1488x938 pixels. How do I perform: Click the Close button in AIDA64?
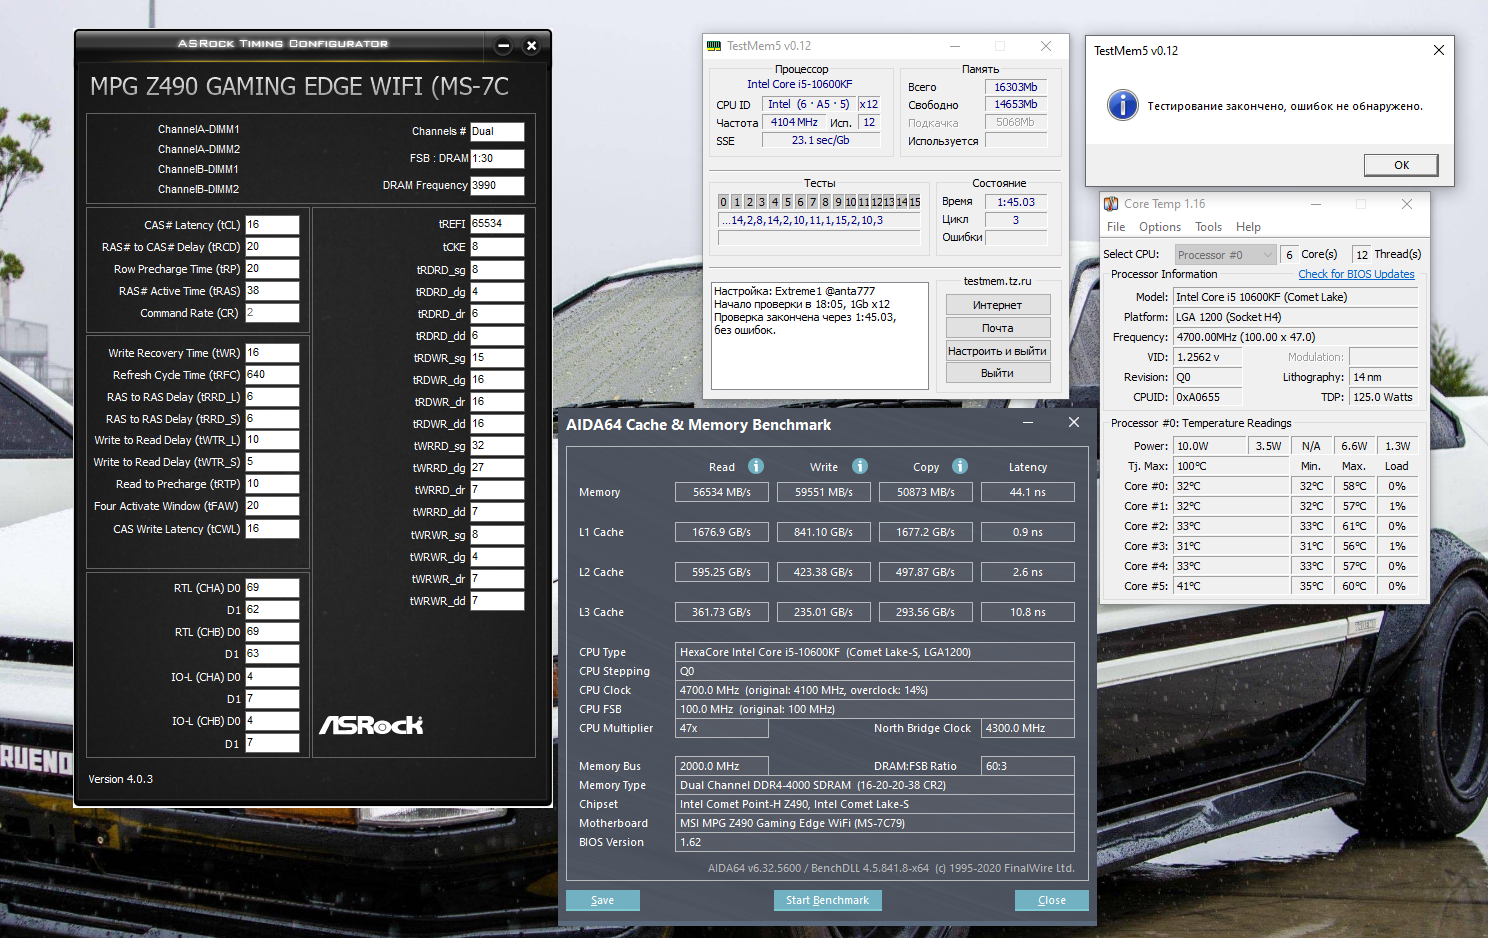pyautogui.click(x=1052, y=900)
